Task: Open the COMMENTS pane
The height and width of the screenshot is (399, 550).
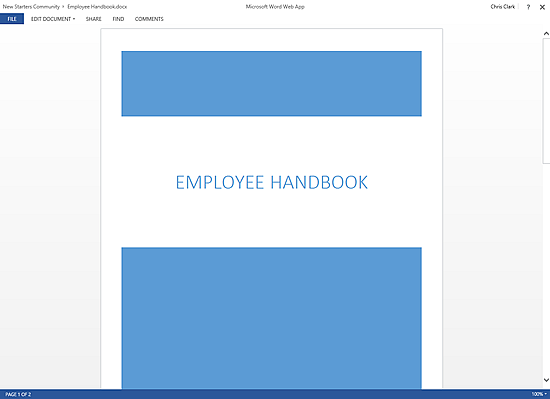Action: pos(149,19)
